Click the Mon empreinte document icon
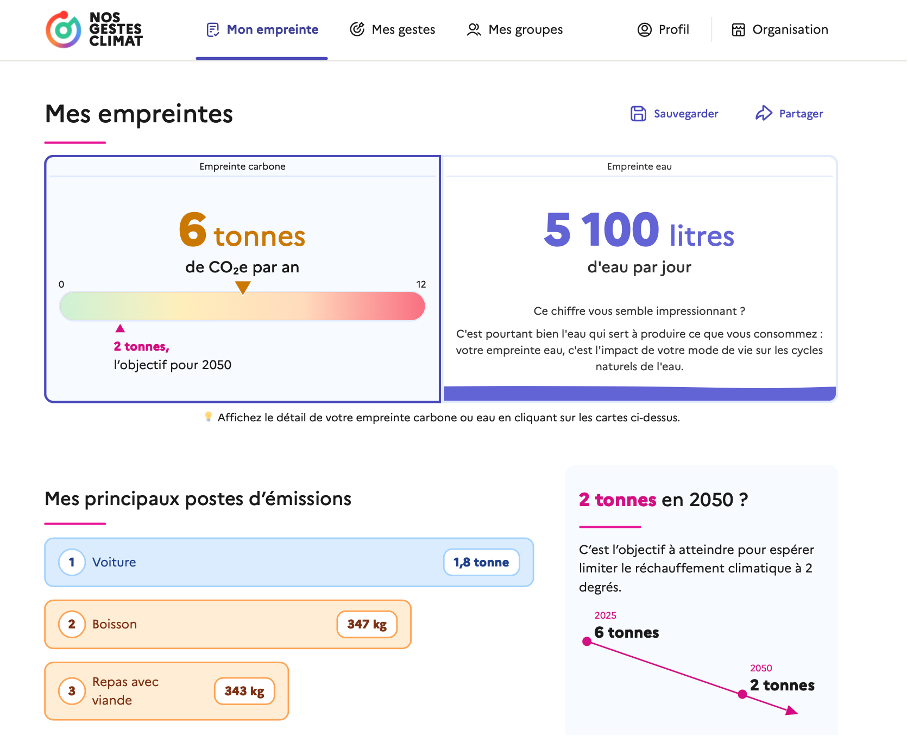 click(x=212, y=30)
